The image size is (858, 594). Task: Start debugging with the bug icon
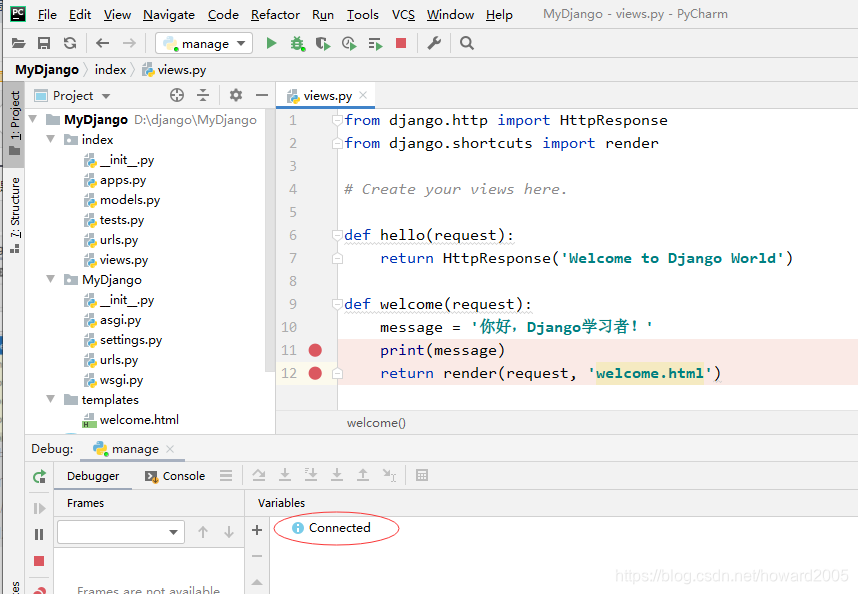click(297, 43)
